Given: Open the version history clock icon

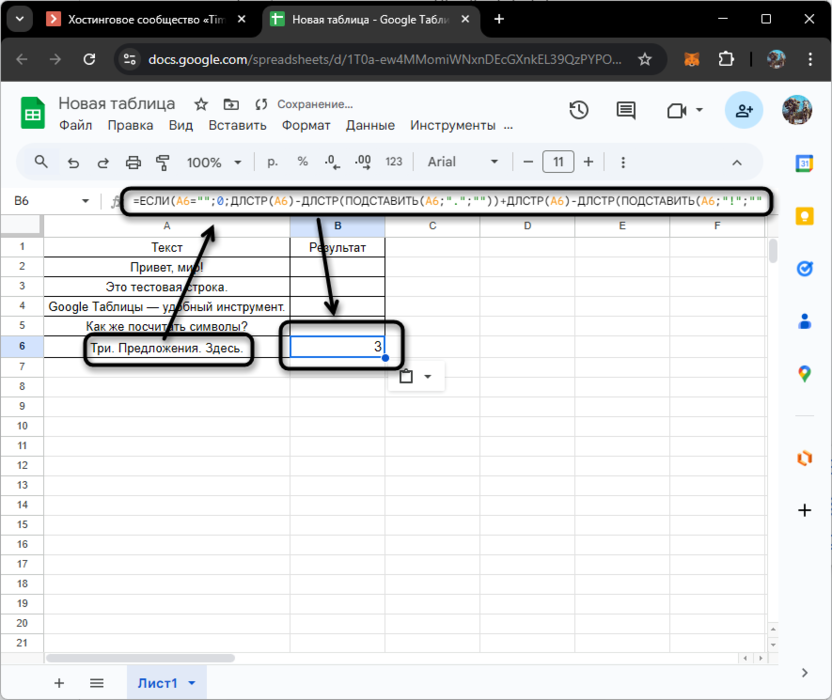Looking at the screenshot, I should pyautogui.click(x=579, y=110).
